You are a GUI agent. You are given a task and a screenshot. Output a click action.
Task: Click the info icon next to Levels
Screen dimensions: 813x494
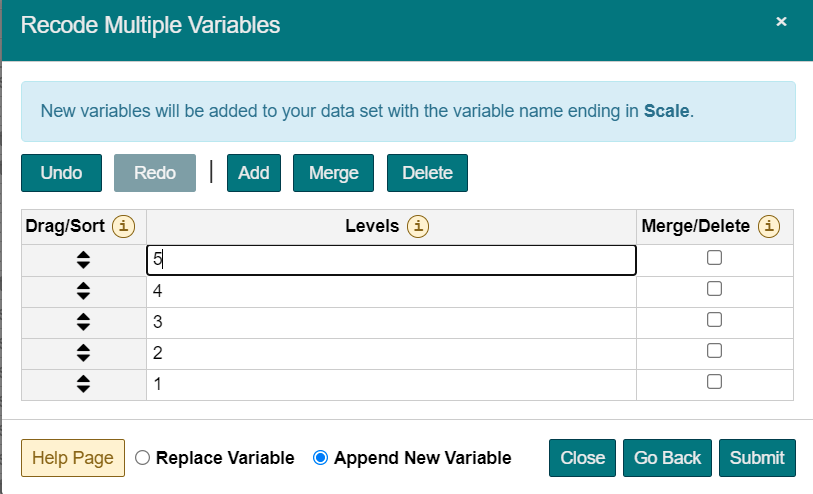[x=418, y=226]
